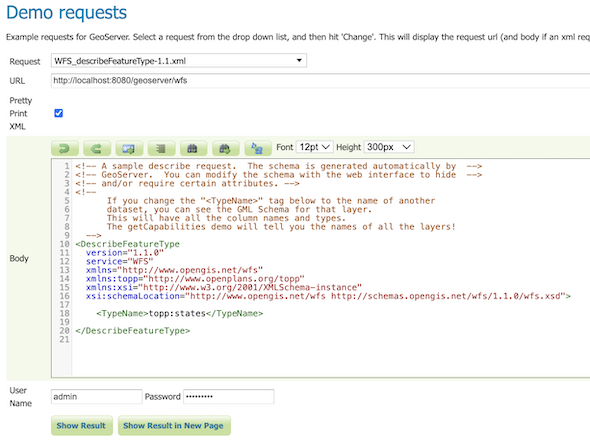
Task: Click the Replace text icon
Action: [258, 148]
